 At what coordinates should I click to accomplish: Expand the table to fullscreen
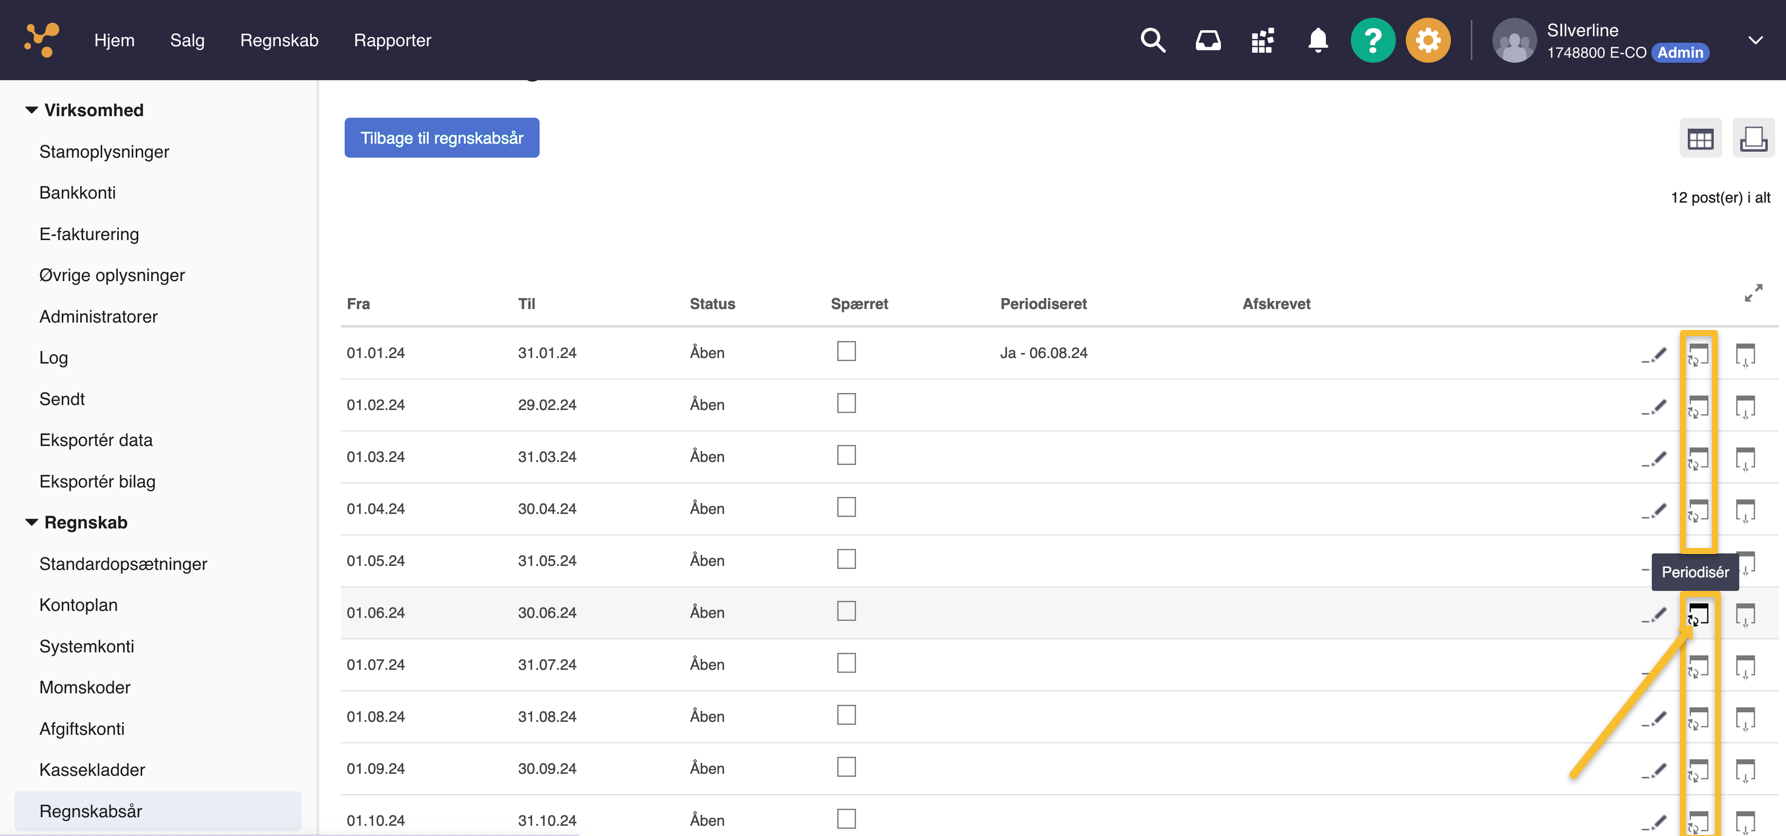coord(1753,293)
